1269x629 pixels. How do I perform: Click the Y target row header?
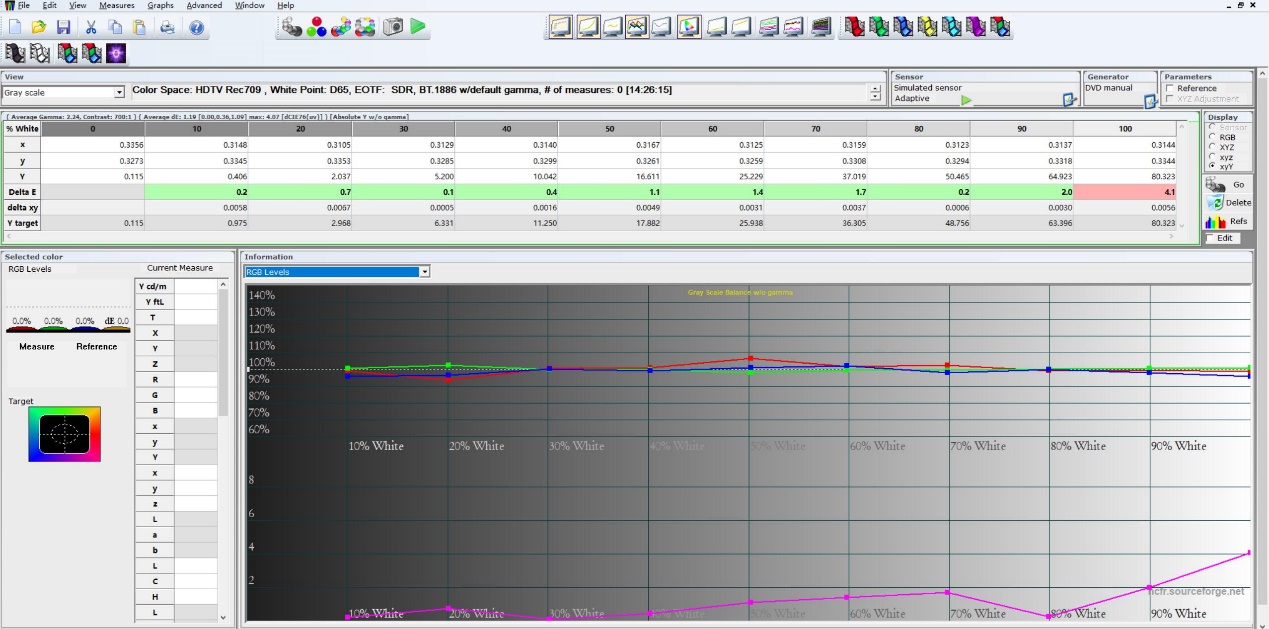click(23, 223)
